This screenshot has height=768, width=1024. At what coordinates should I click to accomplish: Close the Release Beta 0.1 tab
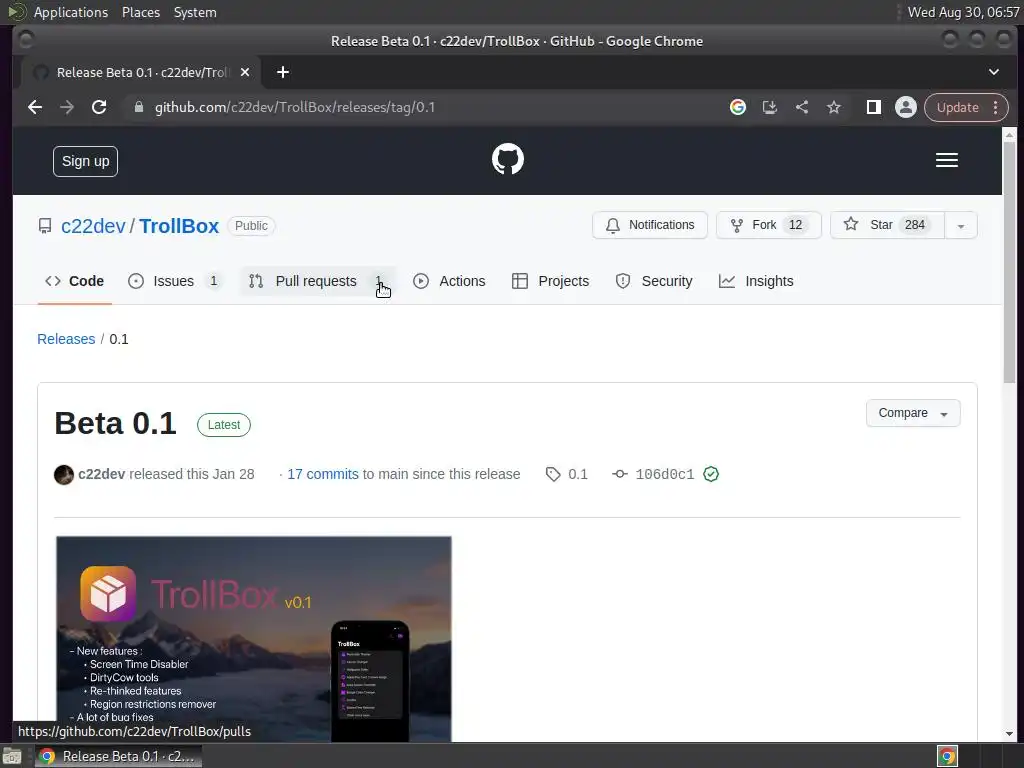(245, 72)
